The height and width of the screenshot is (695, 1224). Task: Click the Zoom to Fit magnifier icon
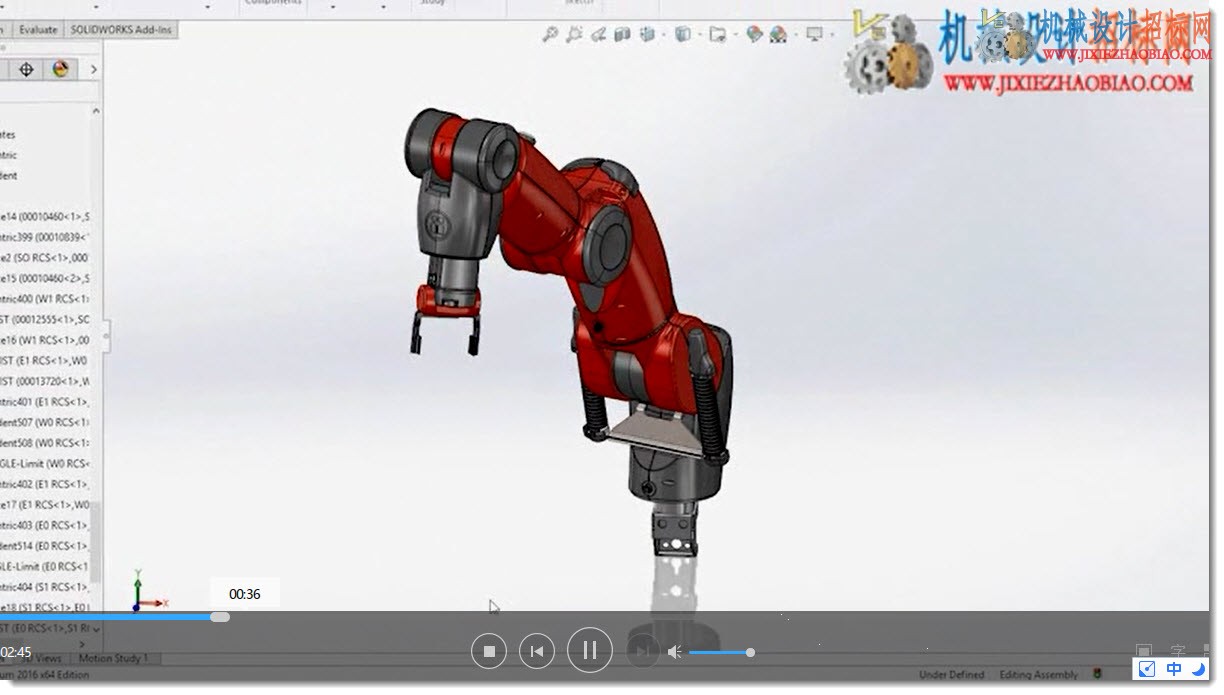[550, 35]
